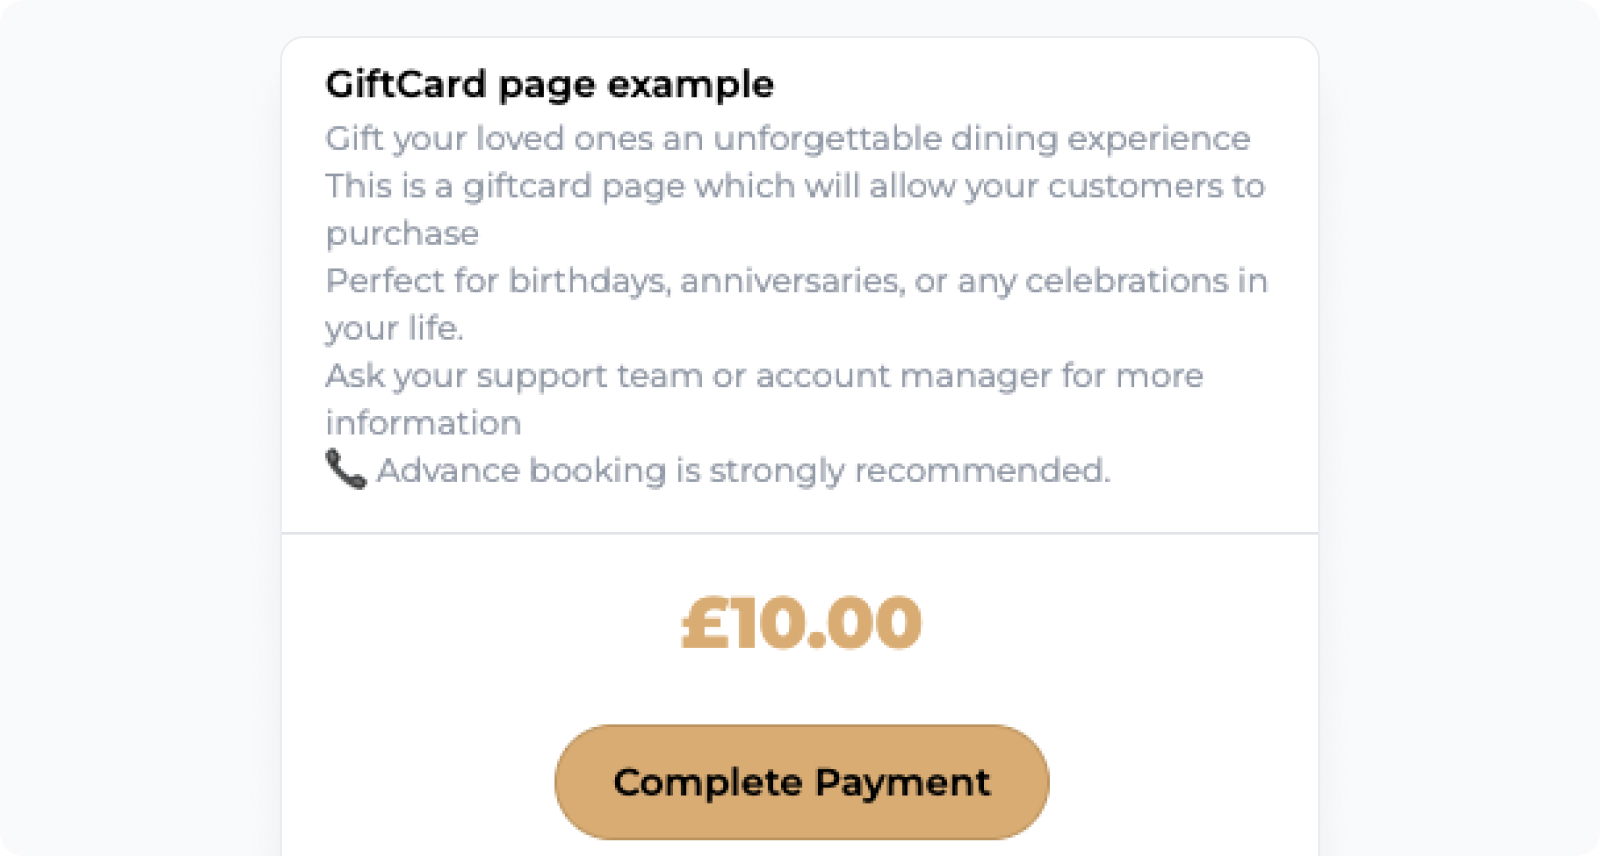Click the word GiftCard in the title
The height and width of the screenshot is (856, 1600).
click(406, 84)
